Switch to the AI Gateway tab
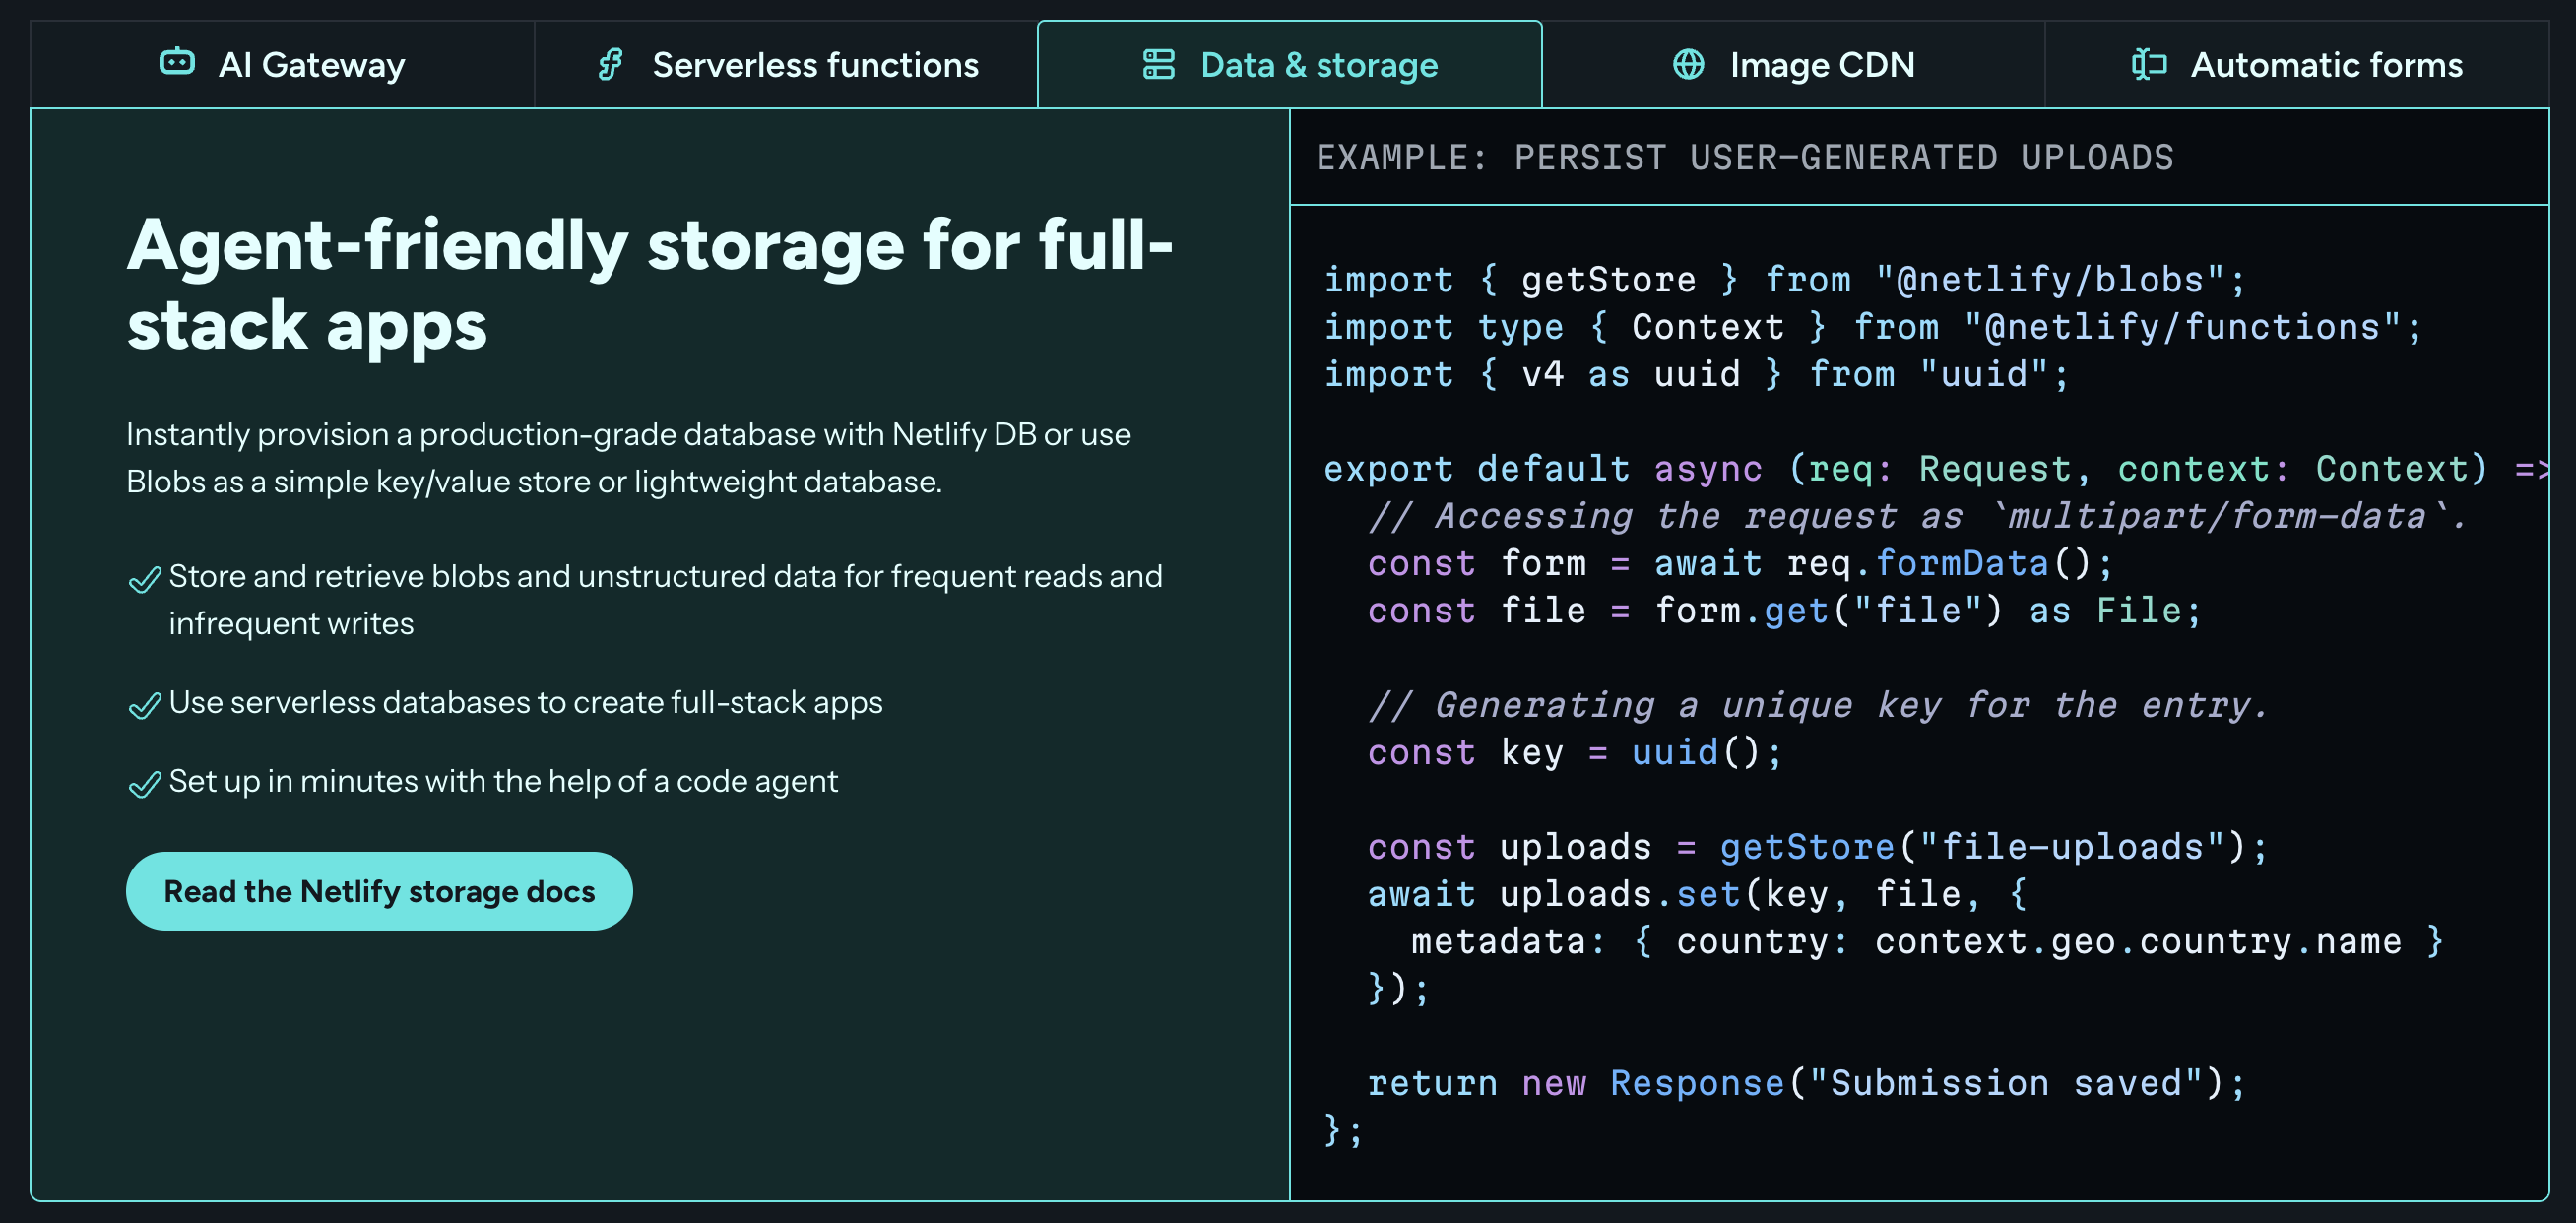This screenshot has height=1223, width=2576. tap(310, 65)
